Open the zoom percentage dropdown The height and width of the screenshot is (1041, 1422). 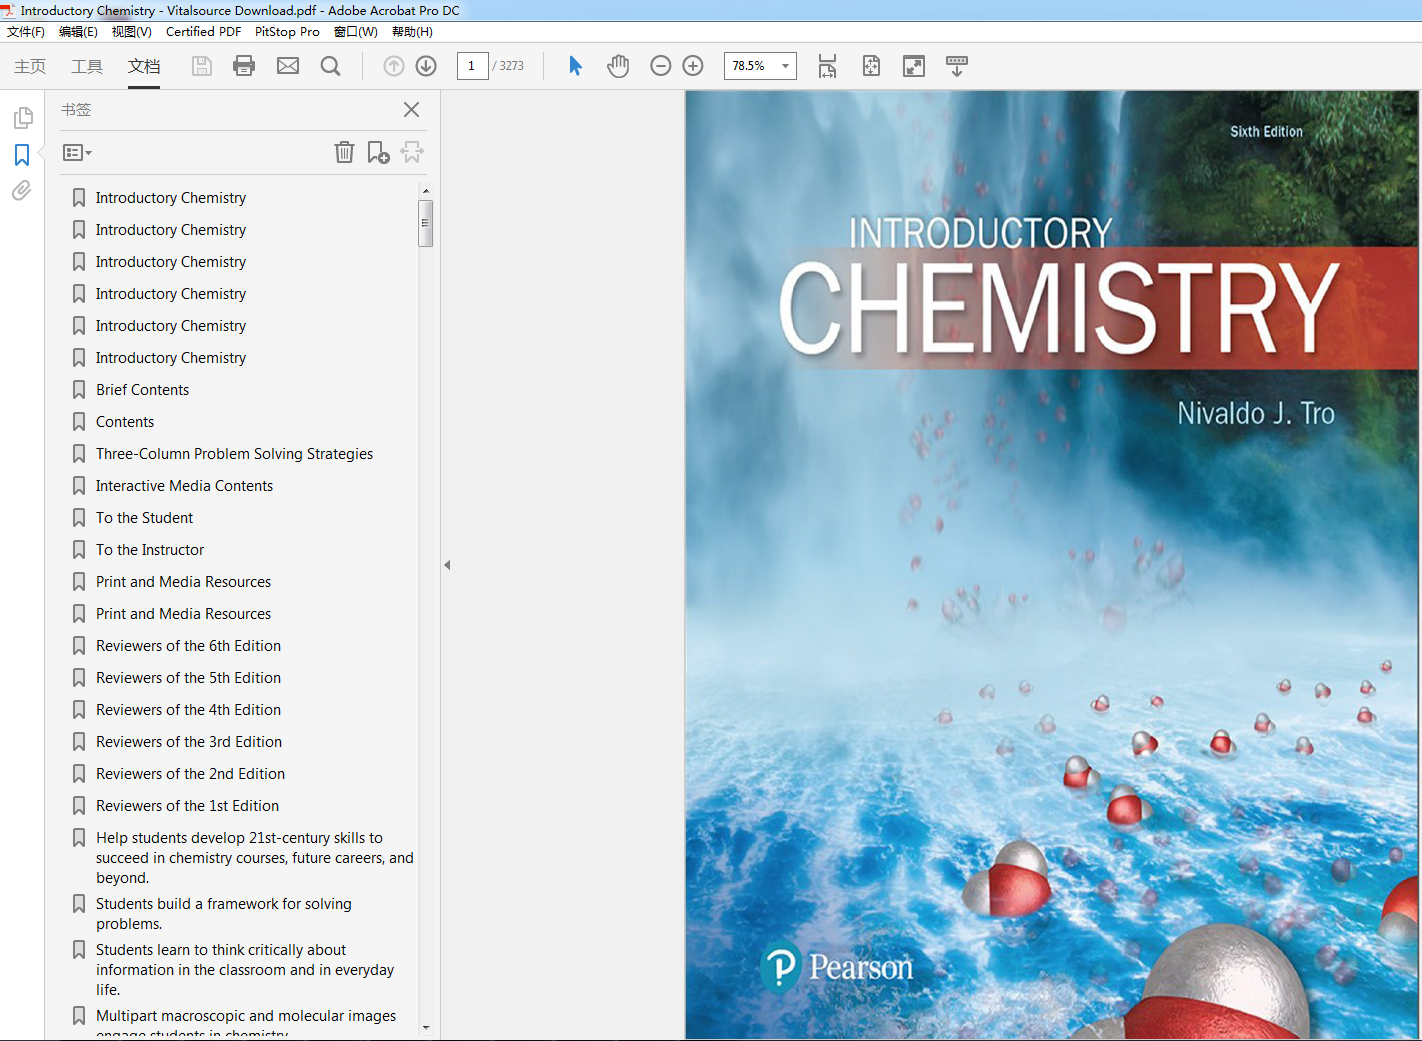point(785,66)
